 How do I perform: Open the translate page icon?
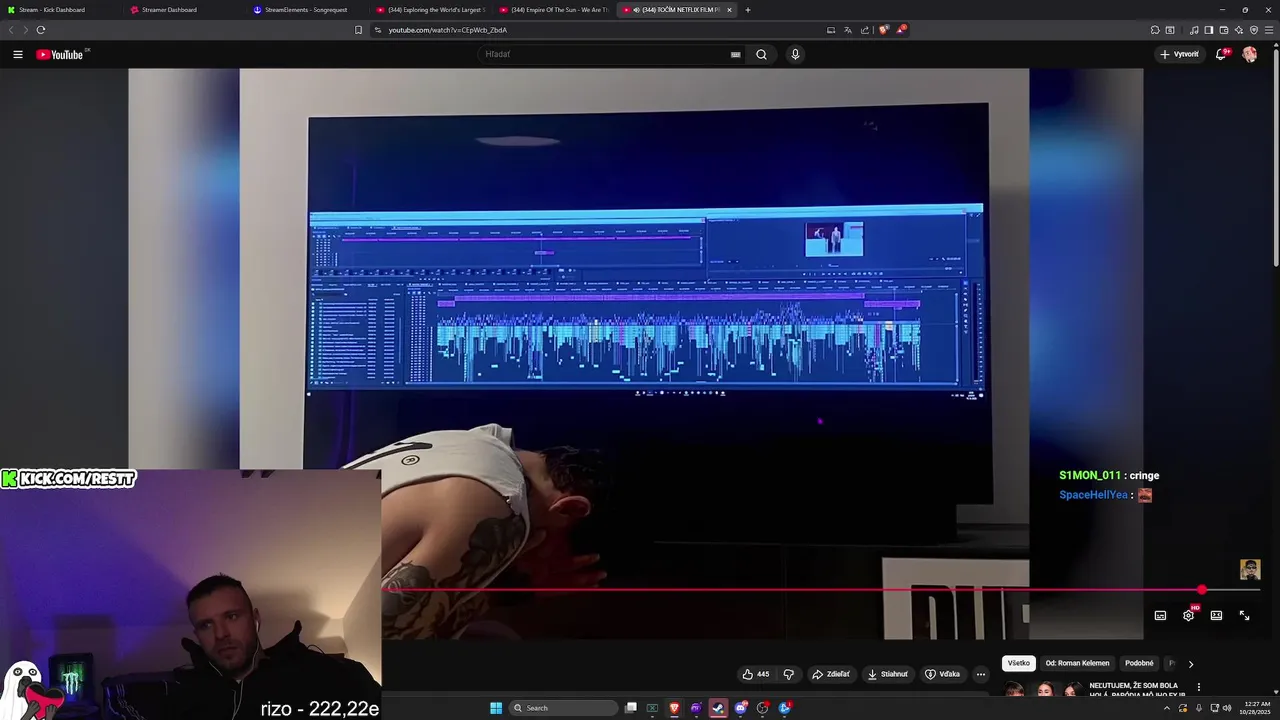click(x=847, y=30)
